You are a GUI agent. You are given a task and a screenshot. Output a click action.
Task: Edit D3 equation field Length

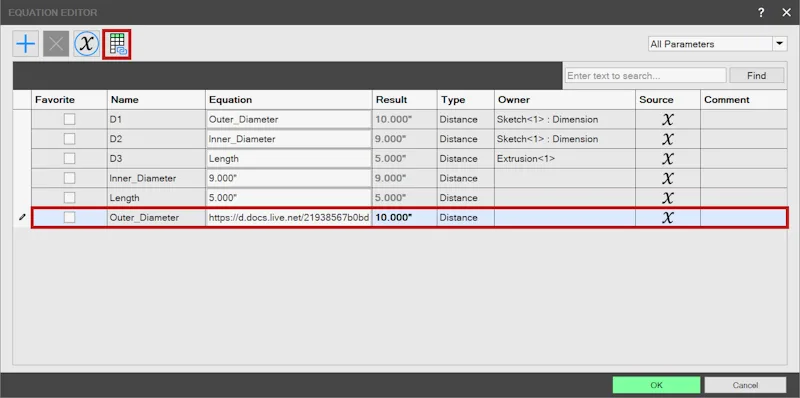click(x=289, y=159)
